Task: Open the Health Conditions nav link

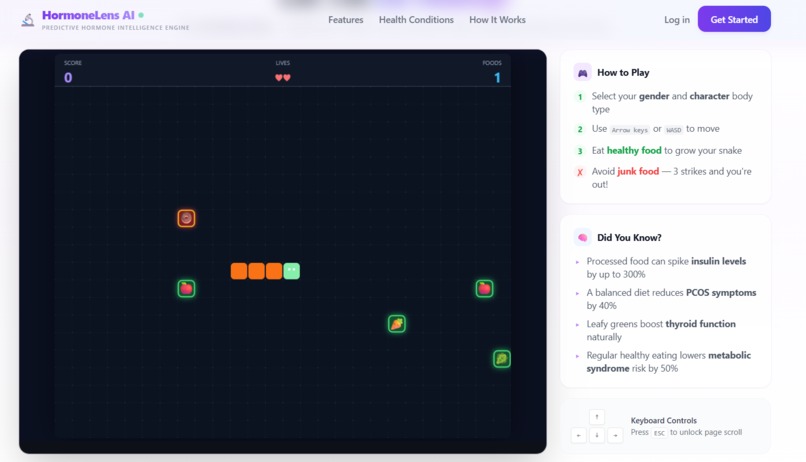Action: coord(416,20)
